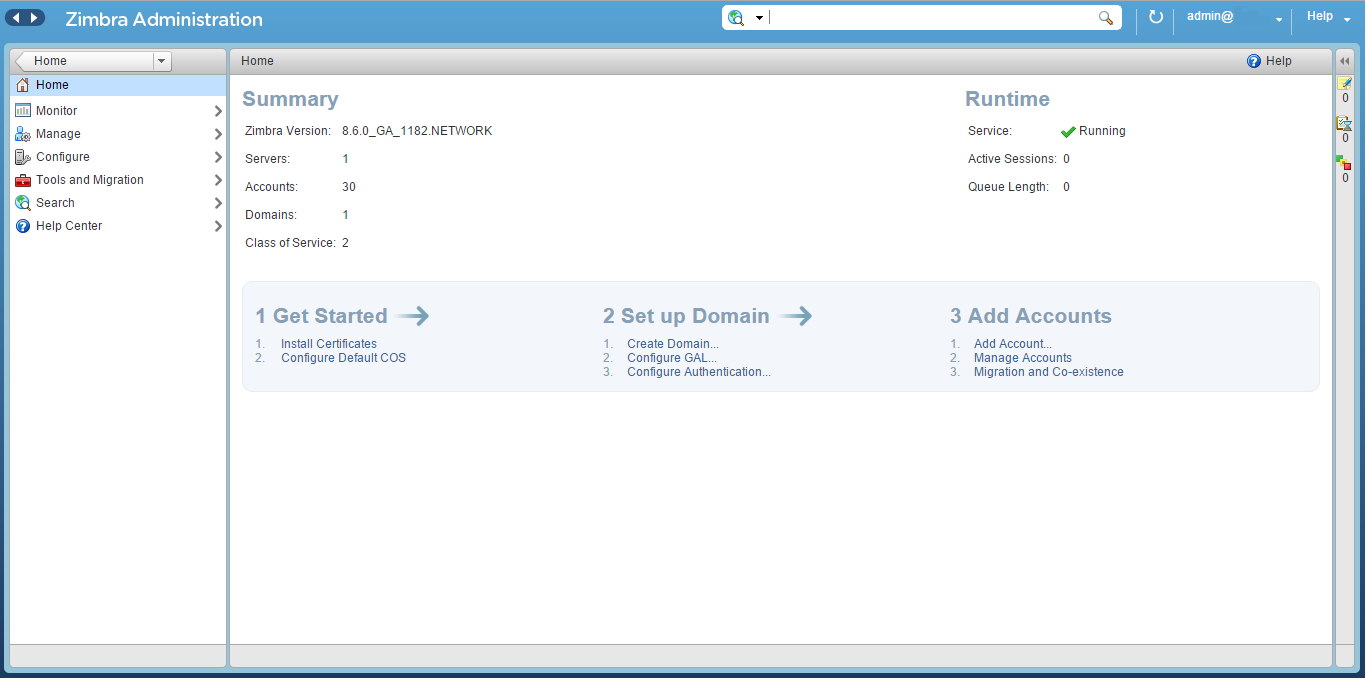This screenshot has height=679, width=1366.
Task: Open the Configure GAL... link
Action: [672, 358]
